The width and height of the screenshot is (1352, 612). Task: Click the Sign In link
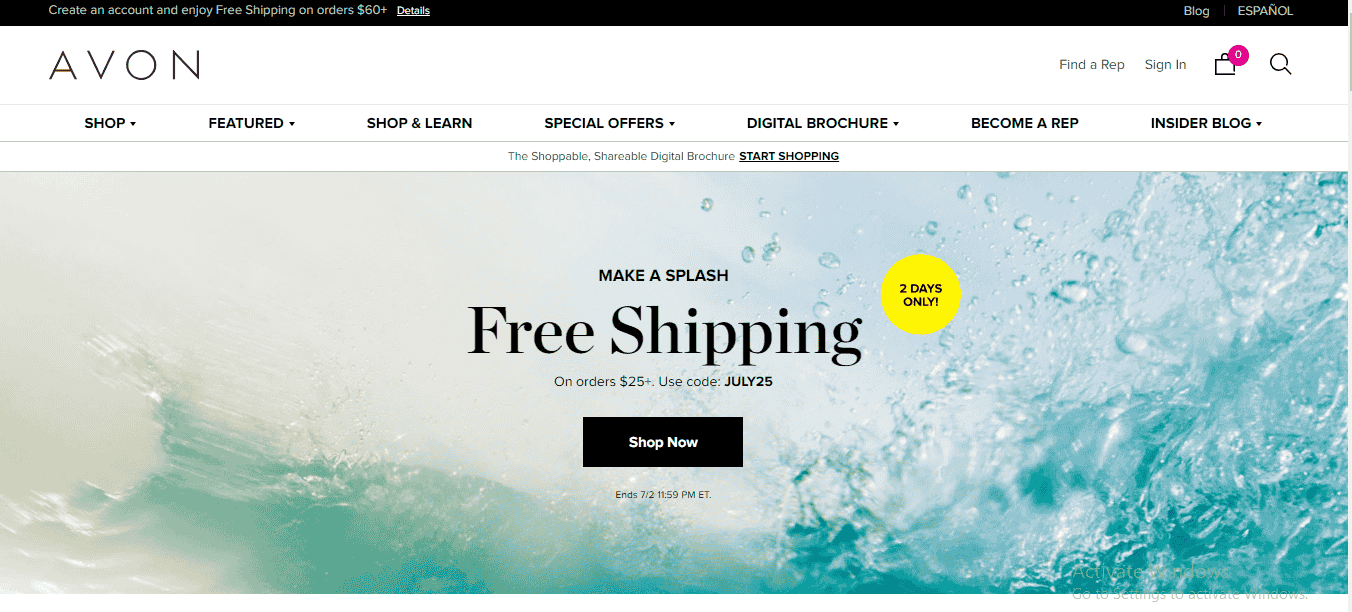tap(1166, 65)
